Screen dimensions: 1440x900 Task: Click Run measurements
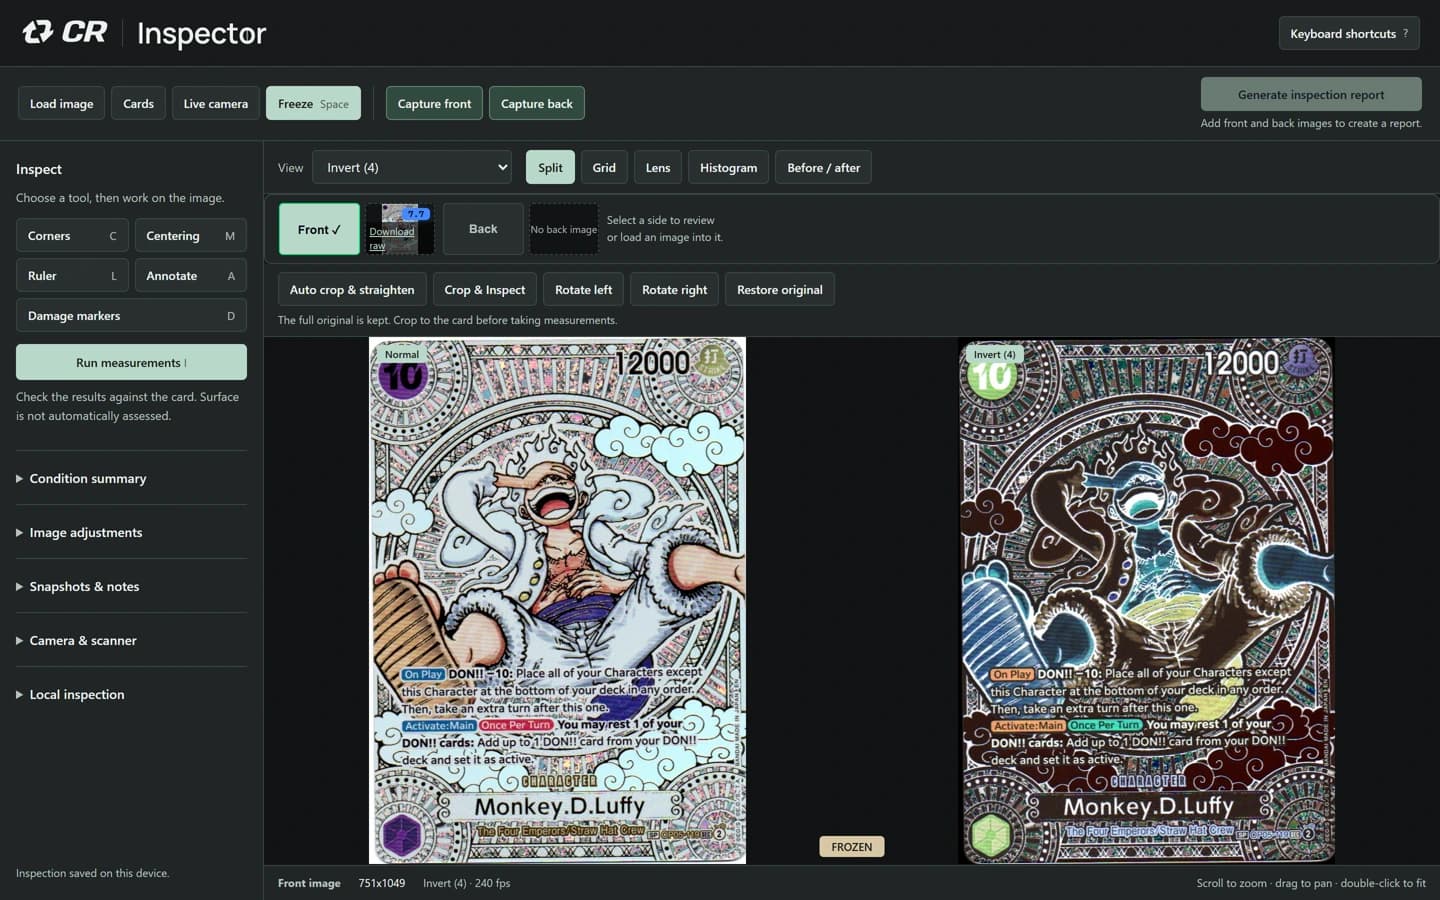(x=131, y=362)
